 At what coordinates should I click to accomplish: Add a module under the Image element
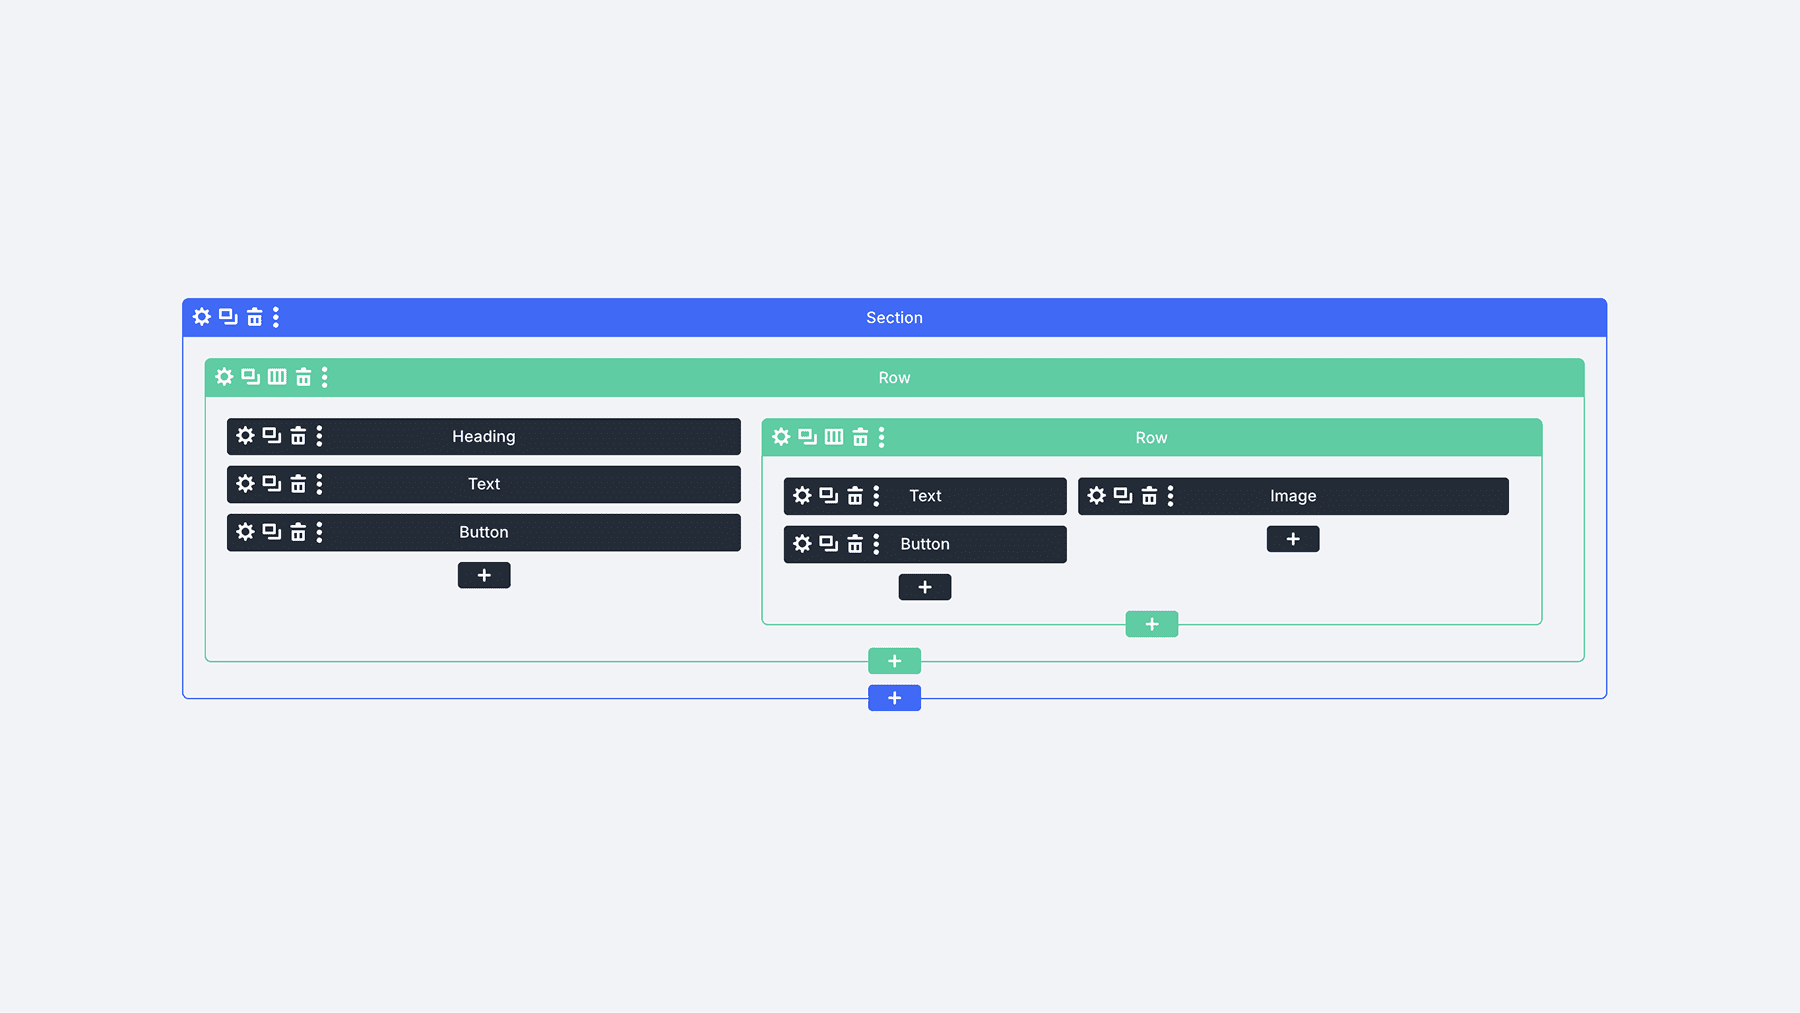tap(1293, 539)
